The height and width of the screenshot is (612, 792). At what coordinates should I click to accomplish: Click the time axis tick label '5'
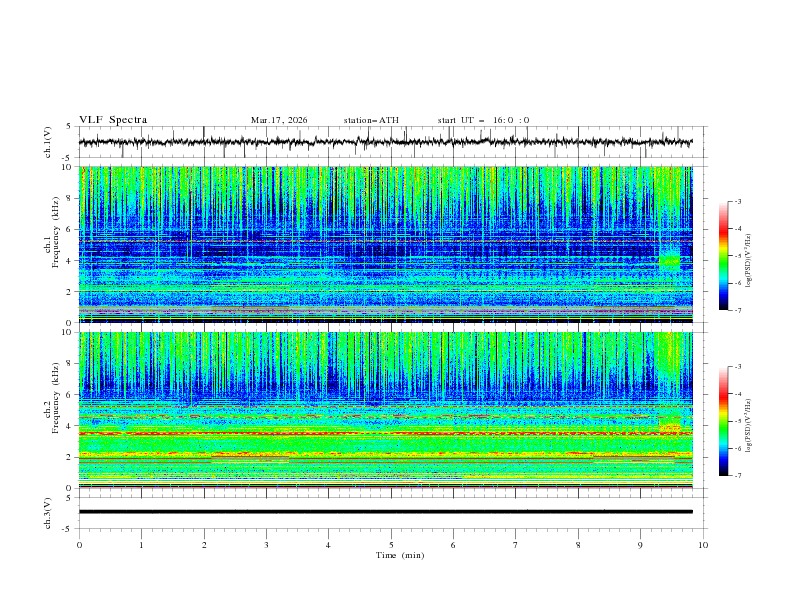coord(391,545)
